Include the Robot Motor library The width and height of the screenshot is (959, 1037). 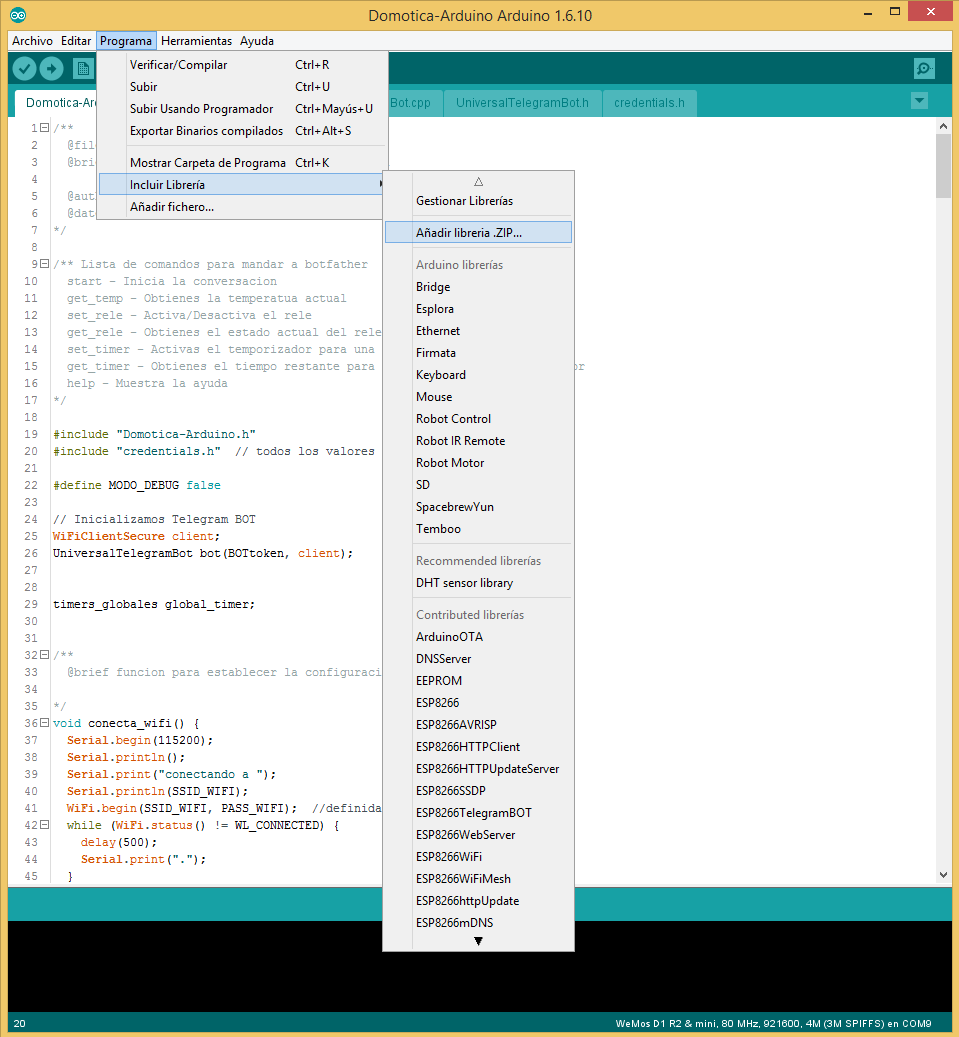click(478, 462)
